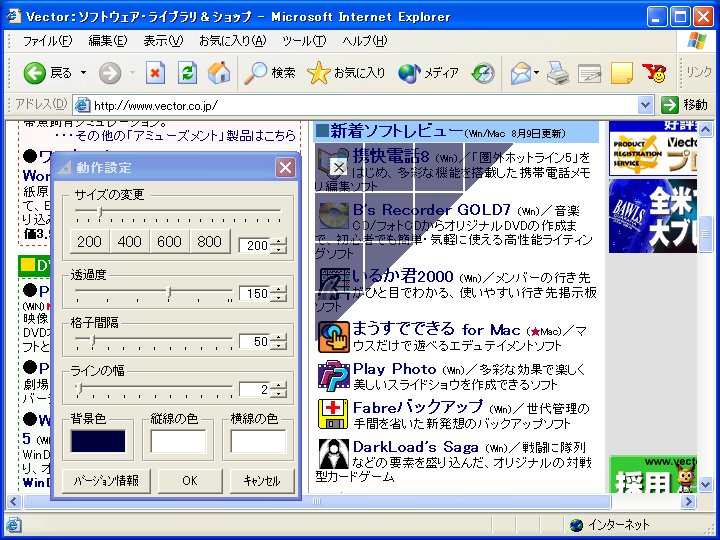Click the Edit page icon
Screen dimensions: 720x540
click(590, 73)
